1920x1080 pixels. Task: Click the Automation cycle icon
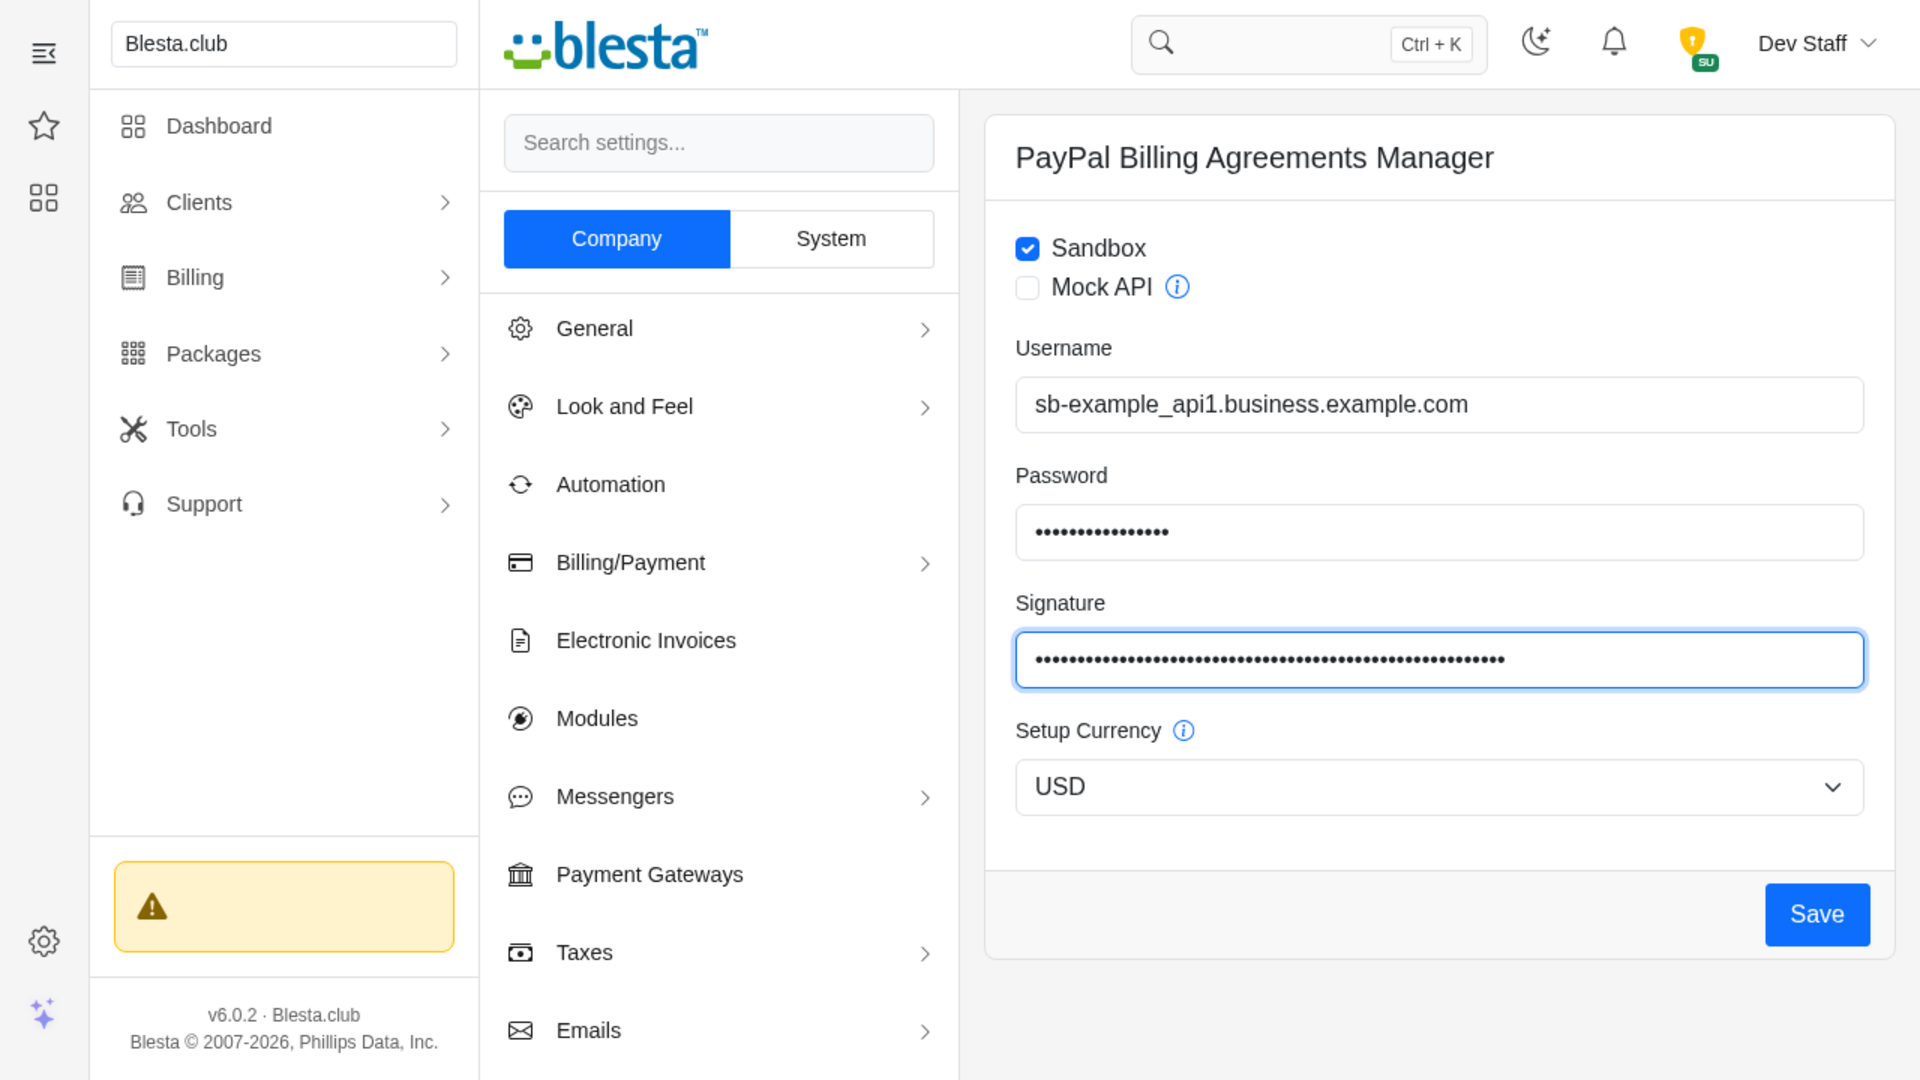click(521, 485)
